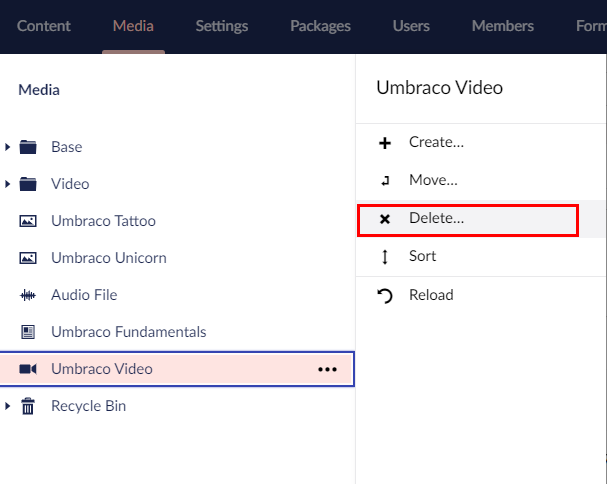Select the Umbraco Video tree row
The width and height of the screenshot is (607, 484).
(x=177, y=369)
